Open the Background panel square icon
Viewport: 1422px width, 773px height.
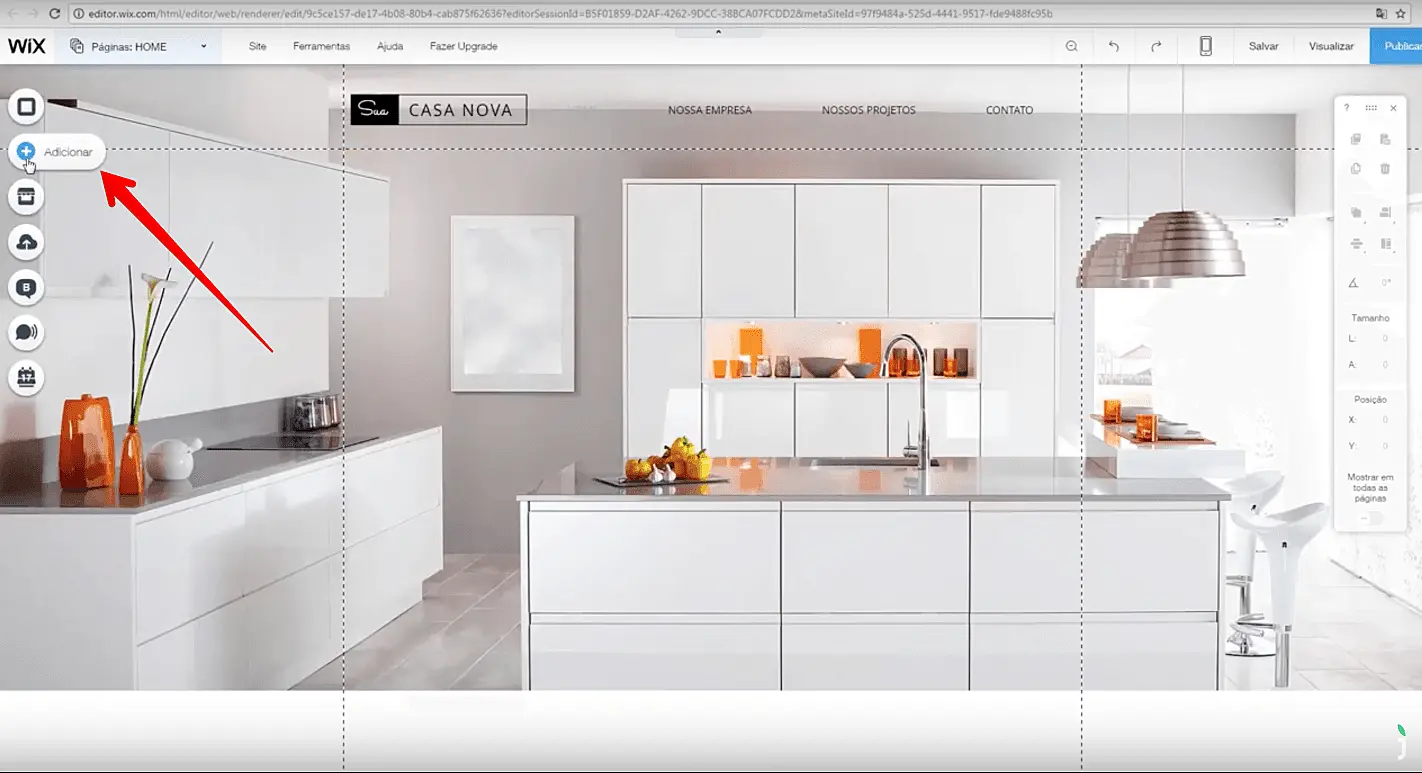[x=26, y=106]
